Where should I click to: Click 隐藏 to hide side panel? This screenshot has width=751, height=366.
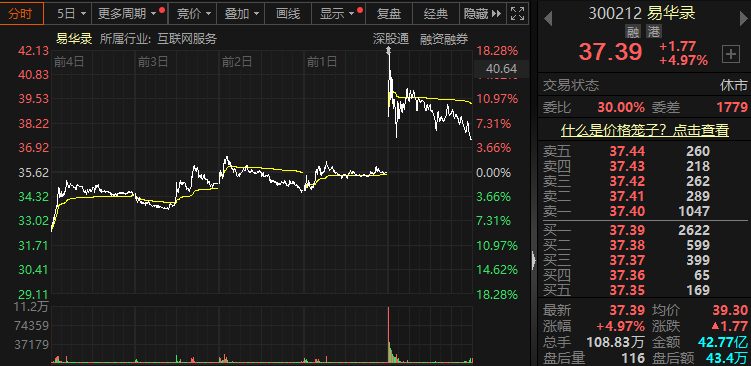tap(482, 13)
